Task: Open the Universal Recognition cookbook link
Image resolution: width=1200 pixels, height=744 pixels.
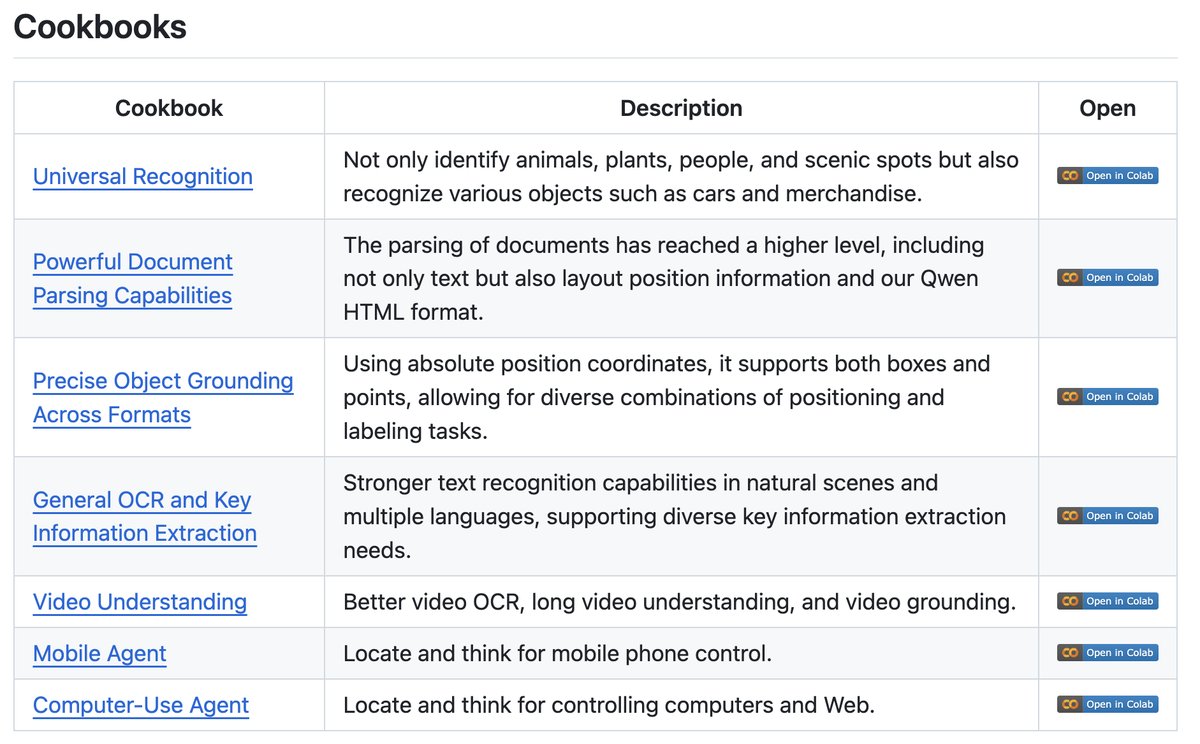Action: [x=143, y=177]
